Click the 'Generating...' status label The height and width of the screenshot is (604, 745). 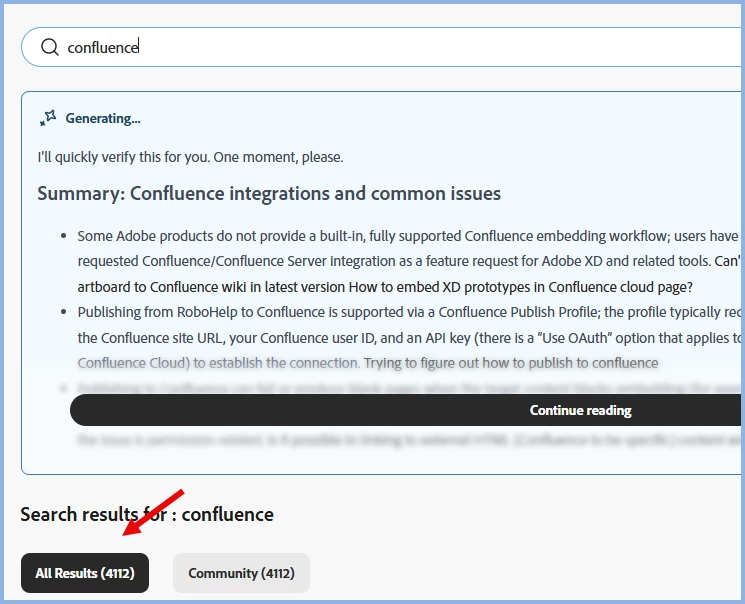[103, 118]
